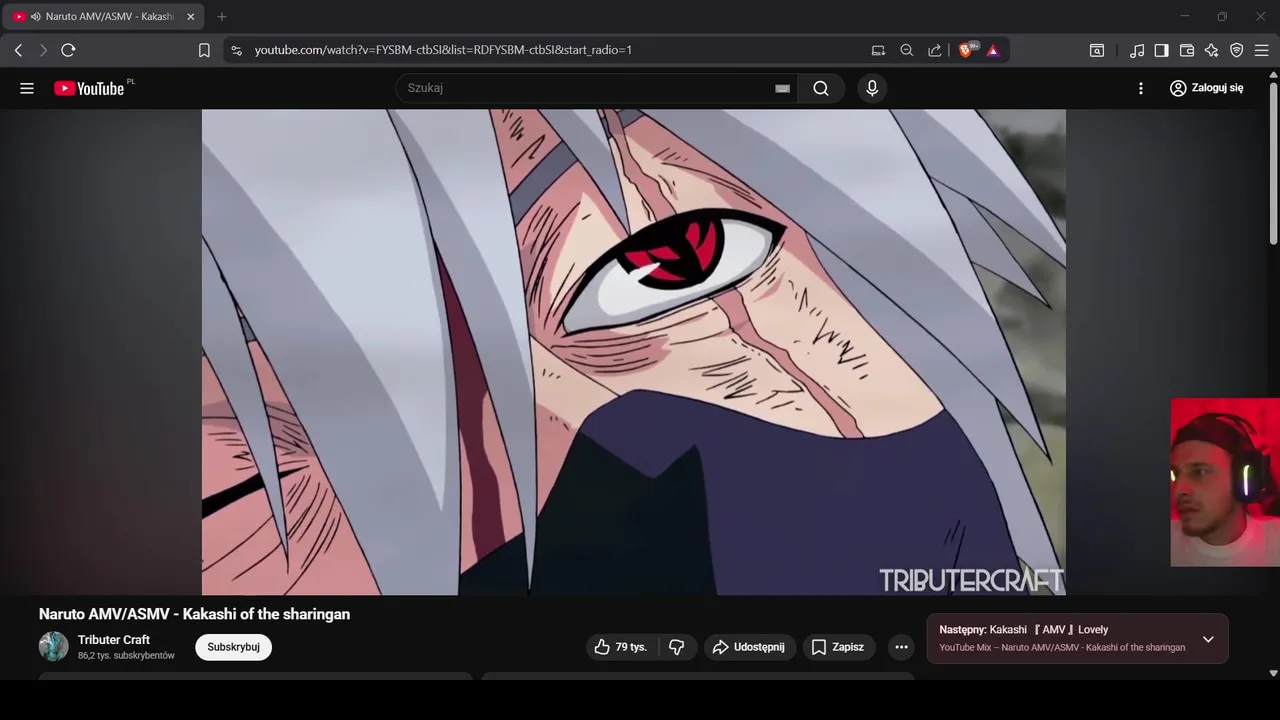Open the YouTube hamburger guide menu
This screenshot has height=720, width=1280.
pyautogui.click(x=27, y=88)
